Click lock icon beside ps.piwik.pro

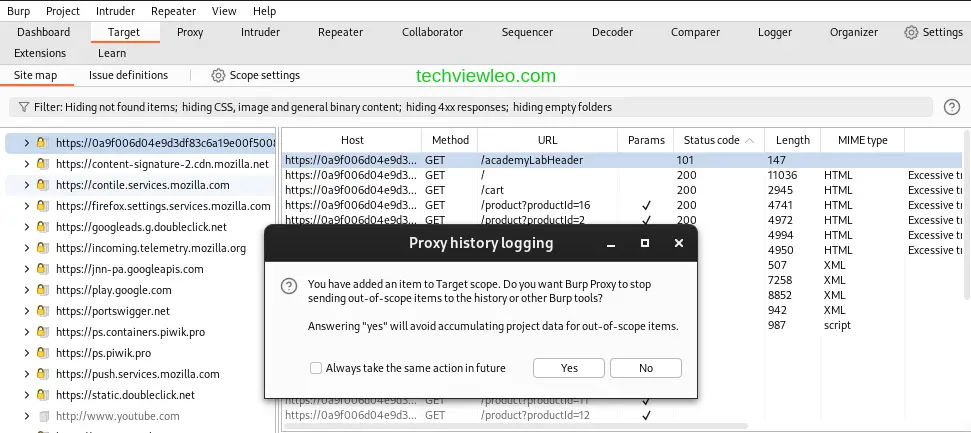click(42, 353)
